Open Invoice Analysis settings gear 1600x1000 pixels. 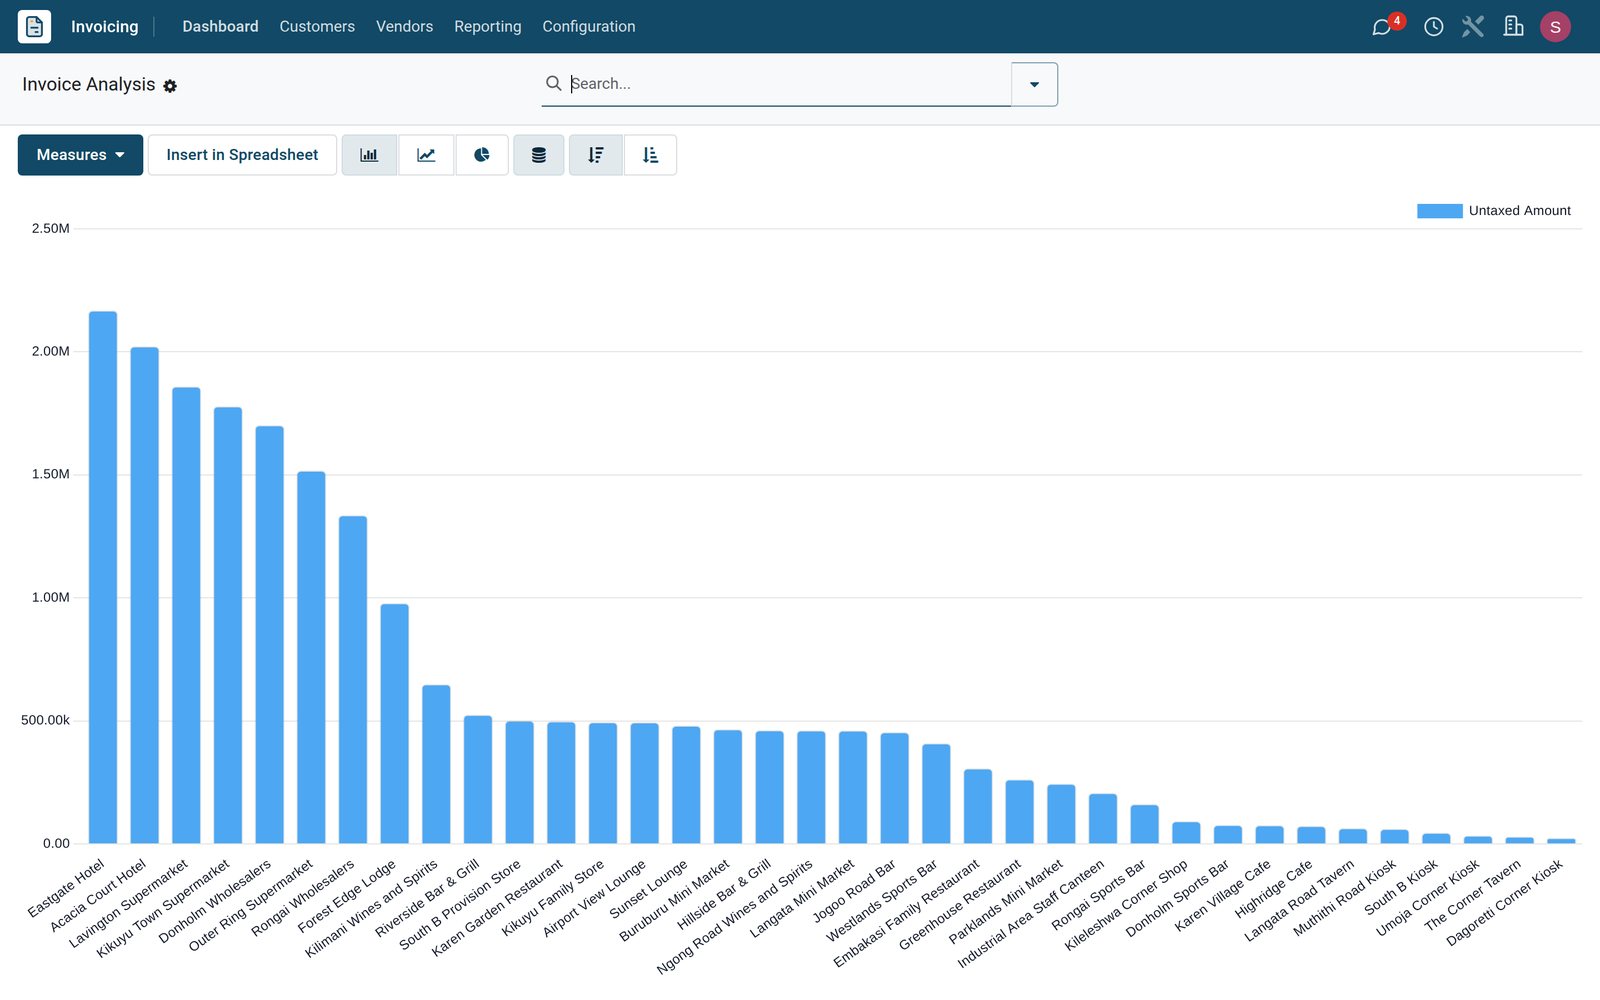pos(170,86)
